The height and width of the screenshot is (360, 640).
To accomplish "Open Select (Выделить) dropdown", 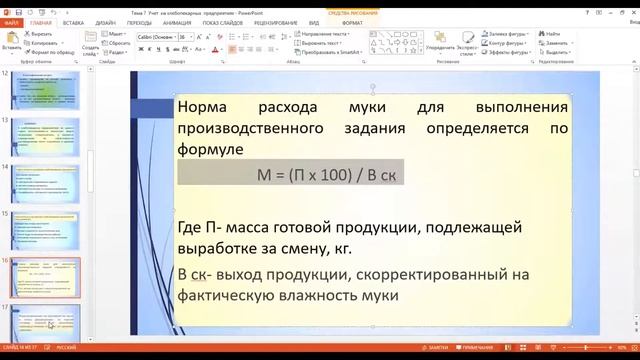I will point(555,52).
